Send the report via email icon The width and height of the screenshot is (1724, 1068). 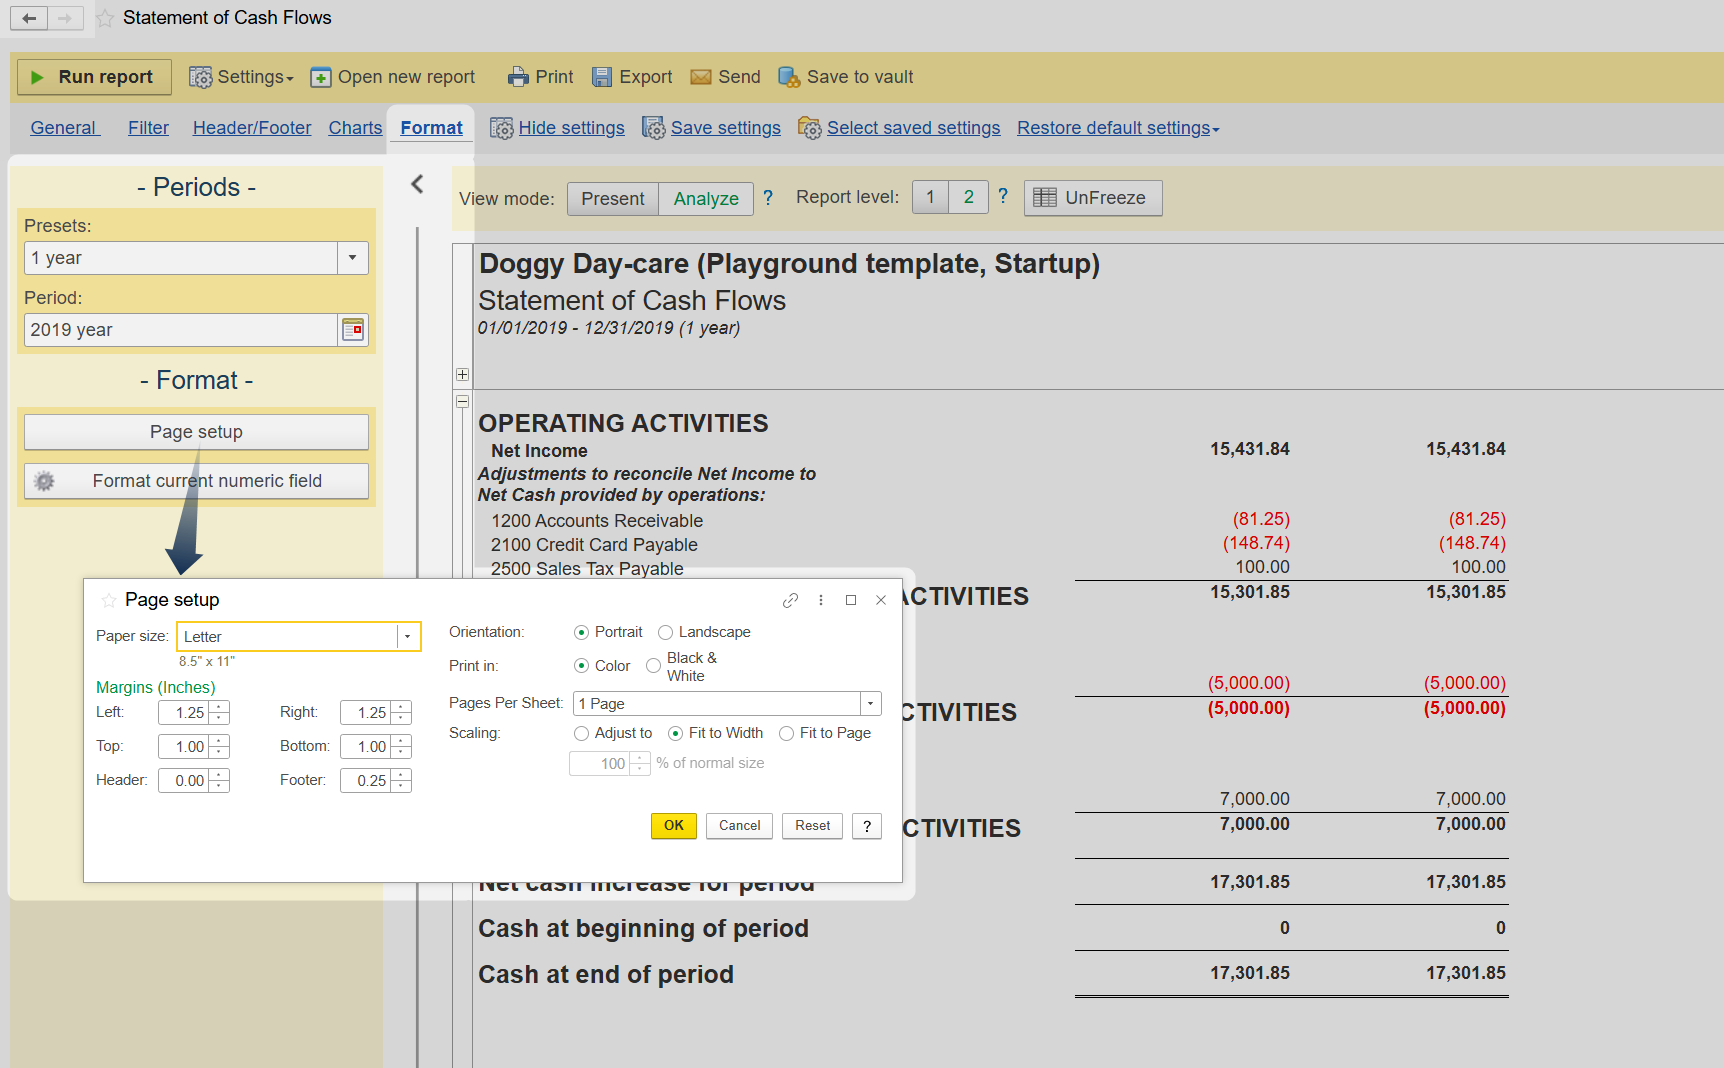point(701,77)
